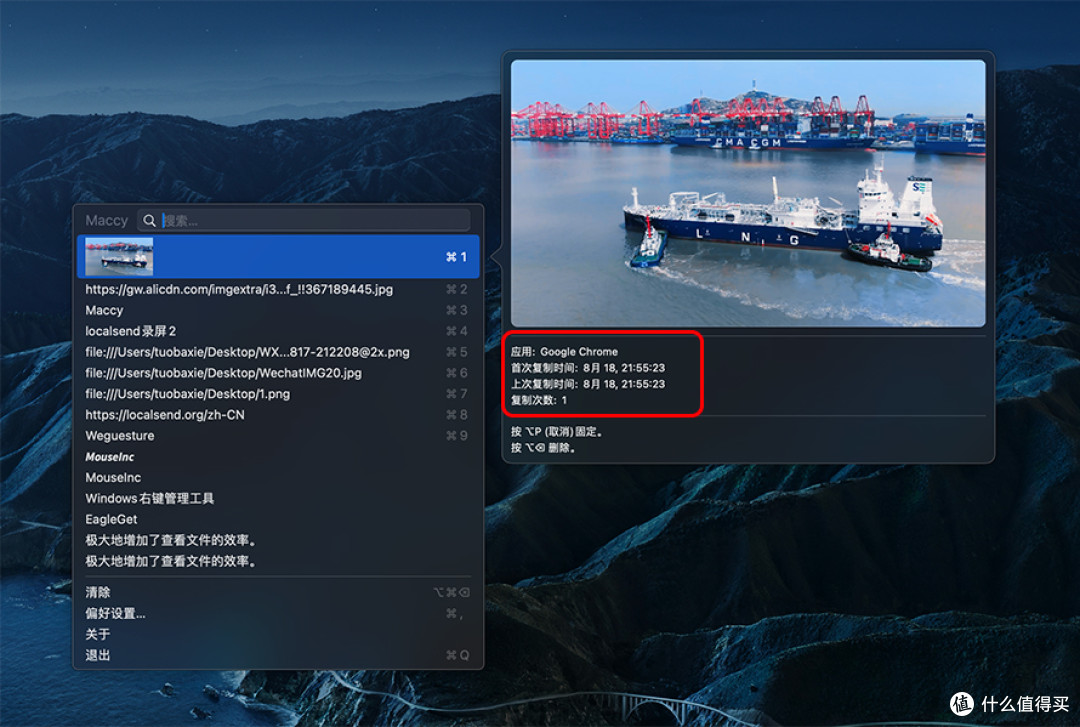Open the 关于 about item
The height and width of the screenshot is (727, 1080).
point(278,634)
